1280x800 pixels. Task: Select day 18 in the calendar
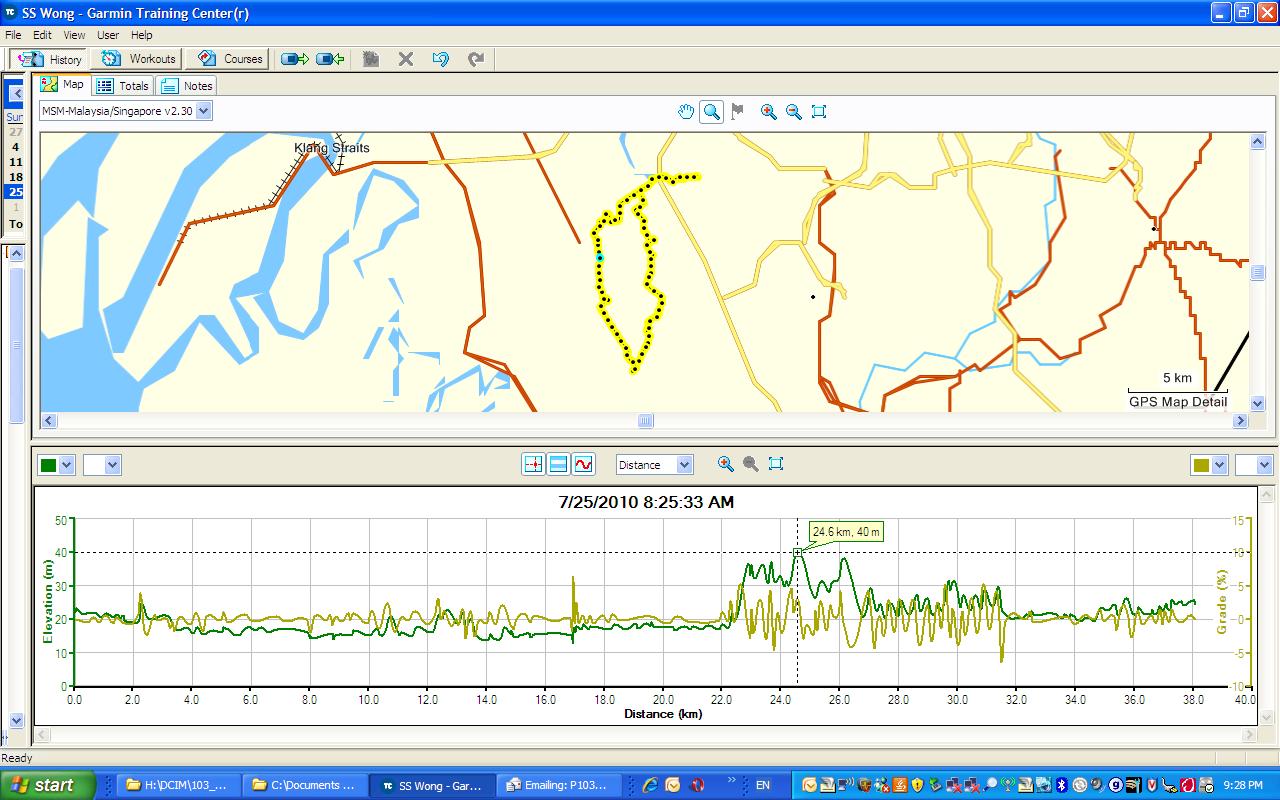pyautogui.click(x=15, y=177)
